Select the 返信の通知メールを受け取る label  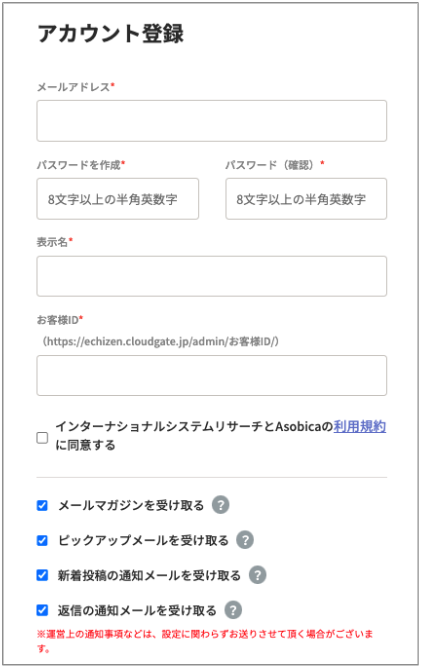point(137,611)
